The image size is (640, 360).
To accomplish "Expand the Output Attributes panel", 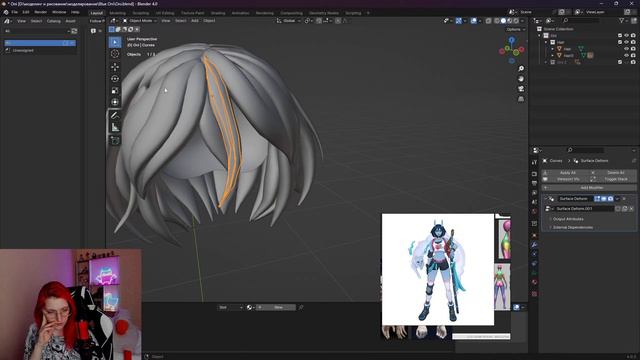I will (568, 219).
